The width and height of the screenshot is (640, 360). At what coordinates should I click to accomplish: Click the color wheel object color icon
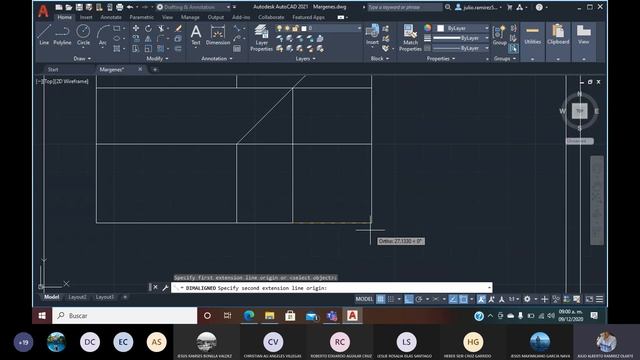[x=427, y=28]
